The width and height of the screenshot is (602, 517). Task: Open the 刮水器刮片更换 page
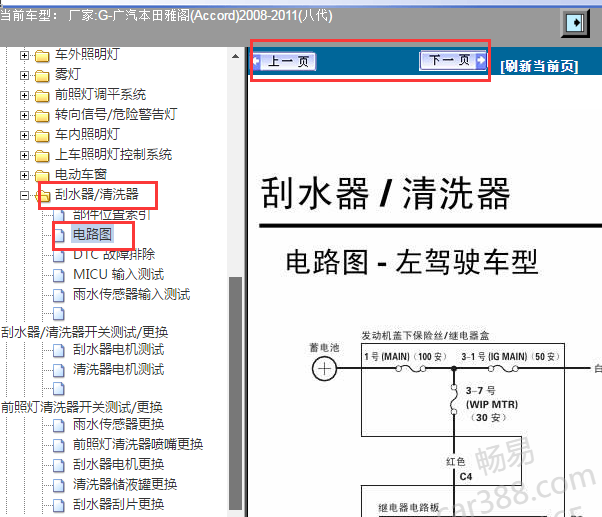(x=119, y=504)
